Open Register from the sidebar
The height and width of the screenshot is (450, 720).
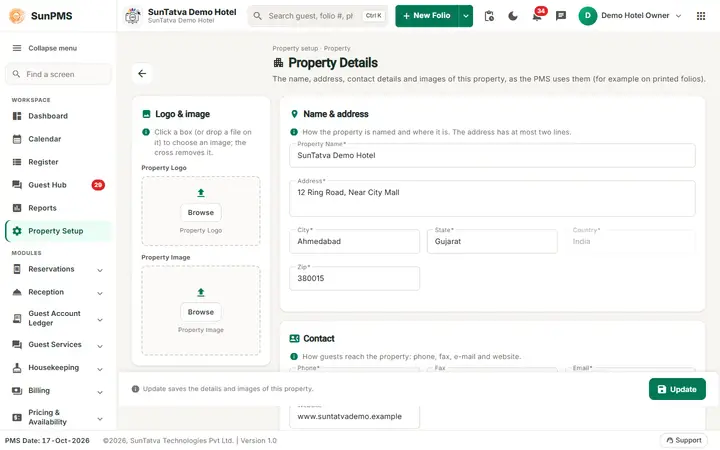pyautogui.click(x=58, y=162)
